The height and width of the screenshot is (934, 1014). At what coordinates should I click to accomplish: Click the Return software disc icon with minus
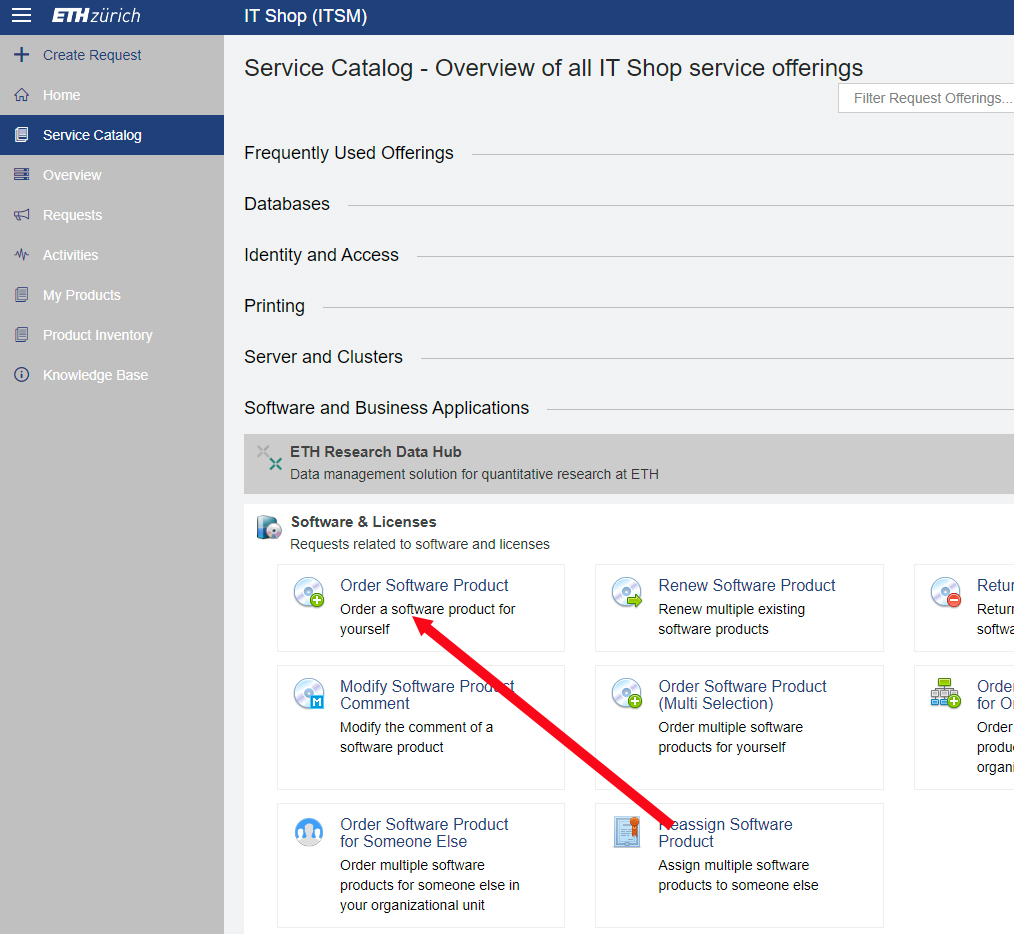tap(945, 592)
